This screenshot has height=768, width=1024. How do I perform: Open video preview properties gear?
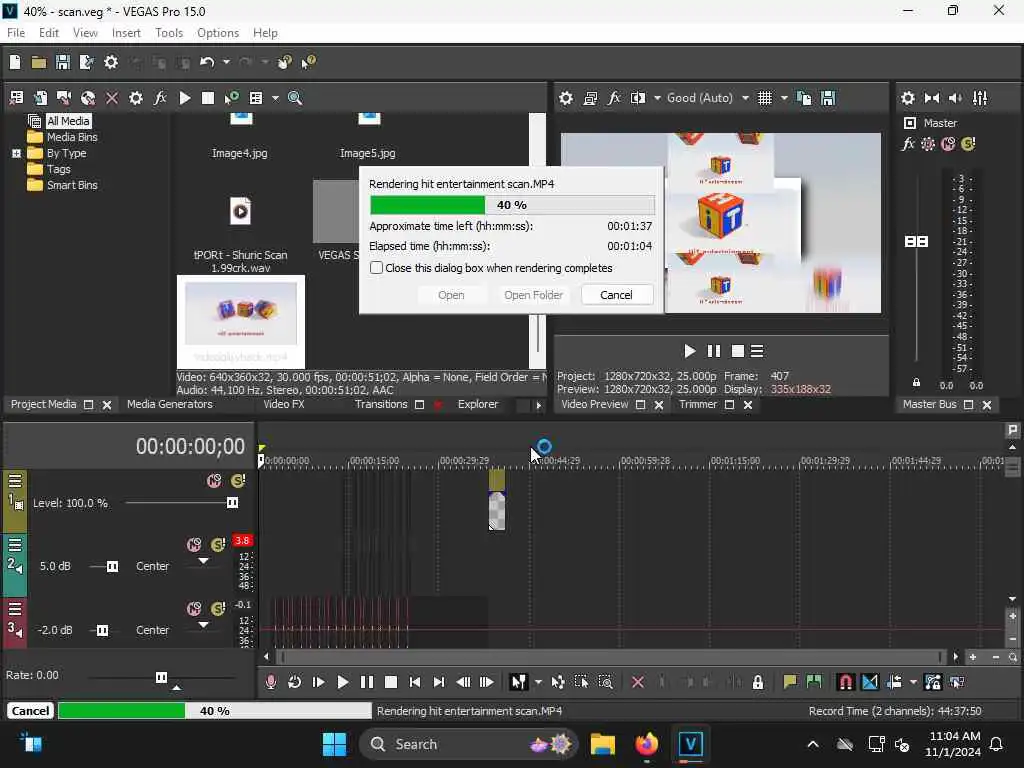[x=566, y=98]
